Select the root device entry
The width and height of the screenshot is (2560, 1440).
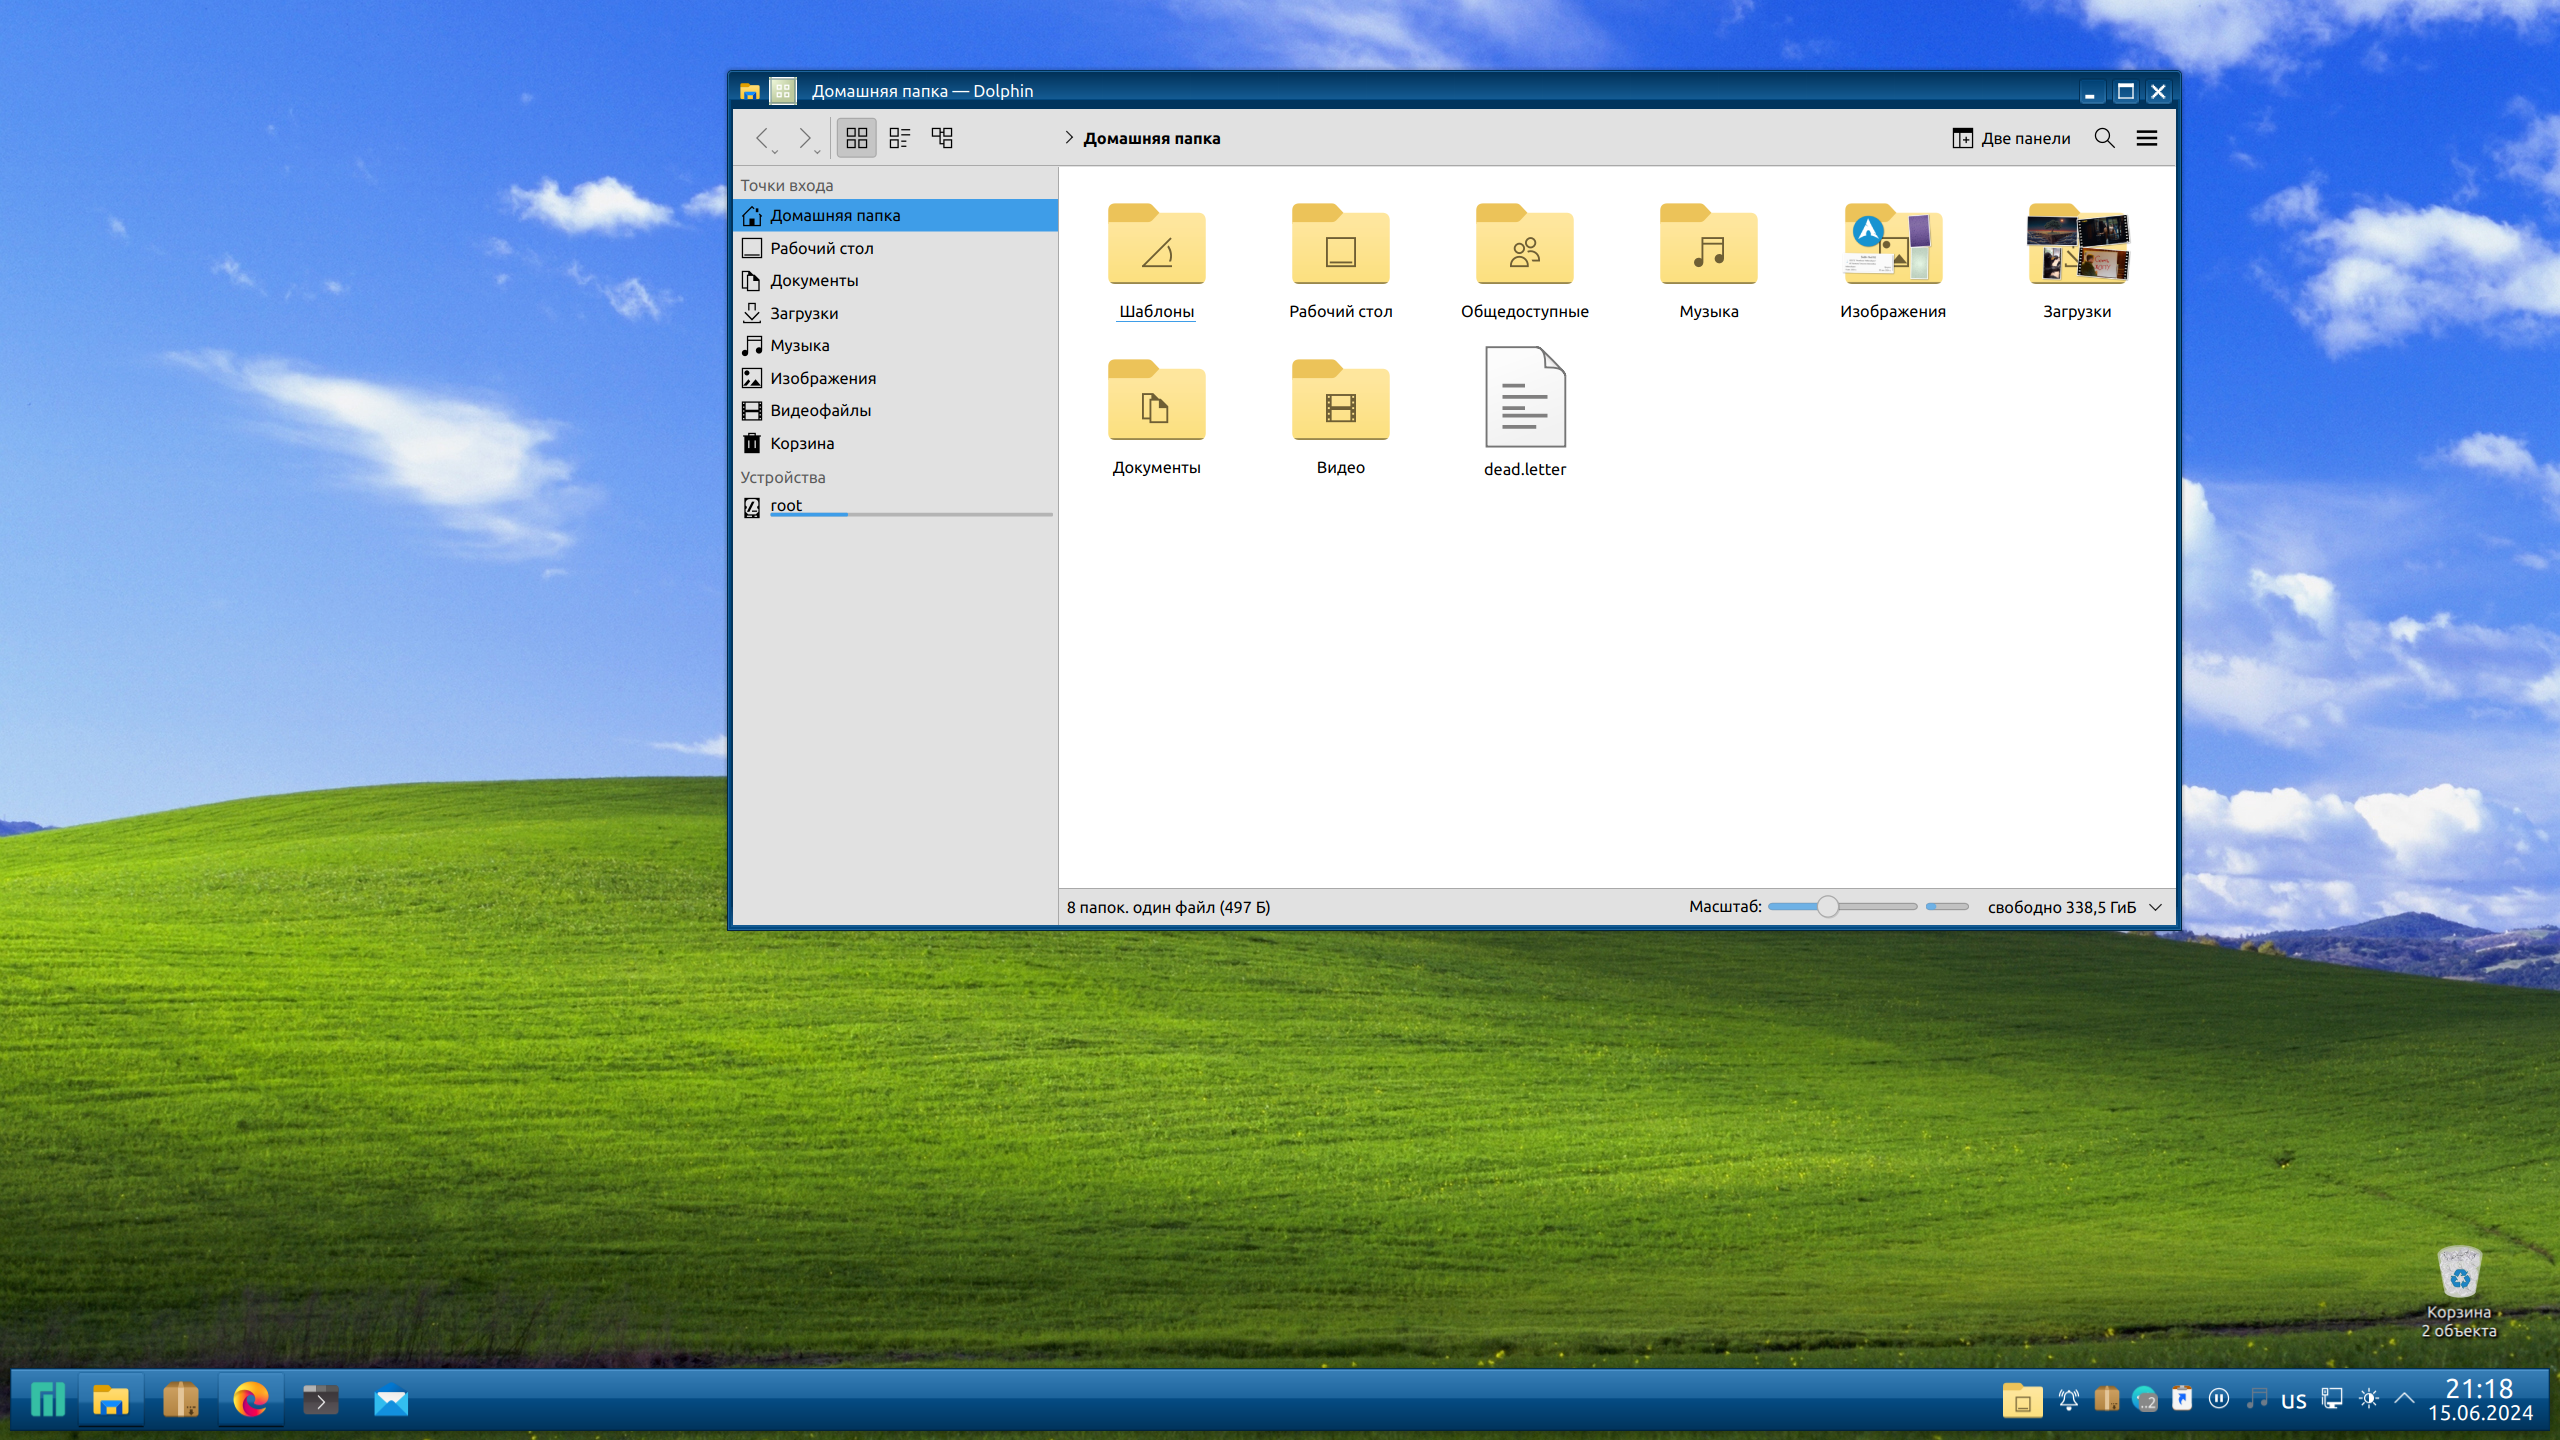(786, 506)
